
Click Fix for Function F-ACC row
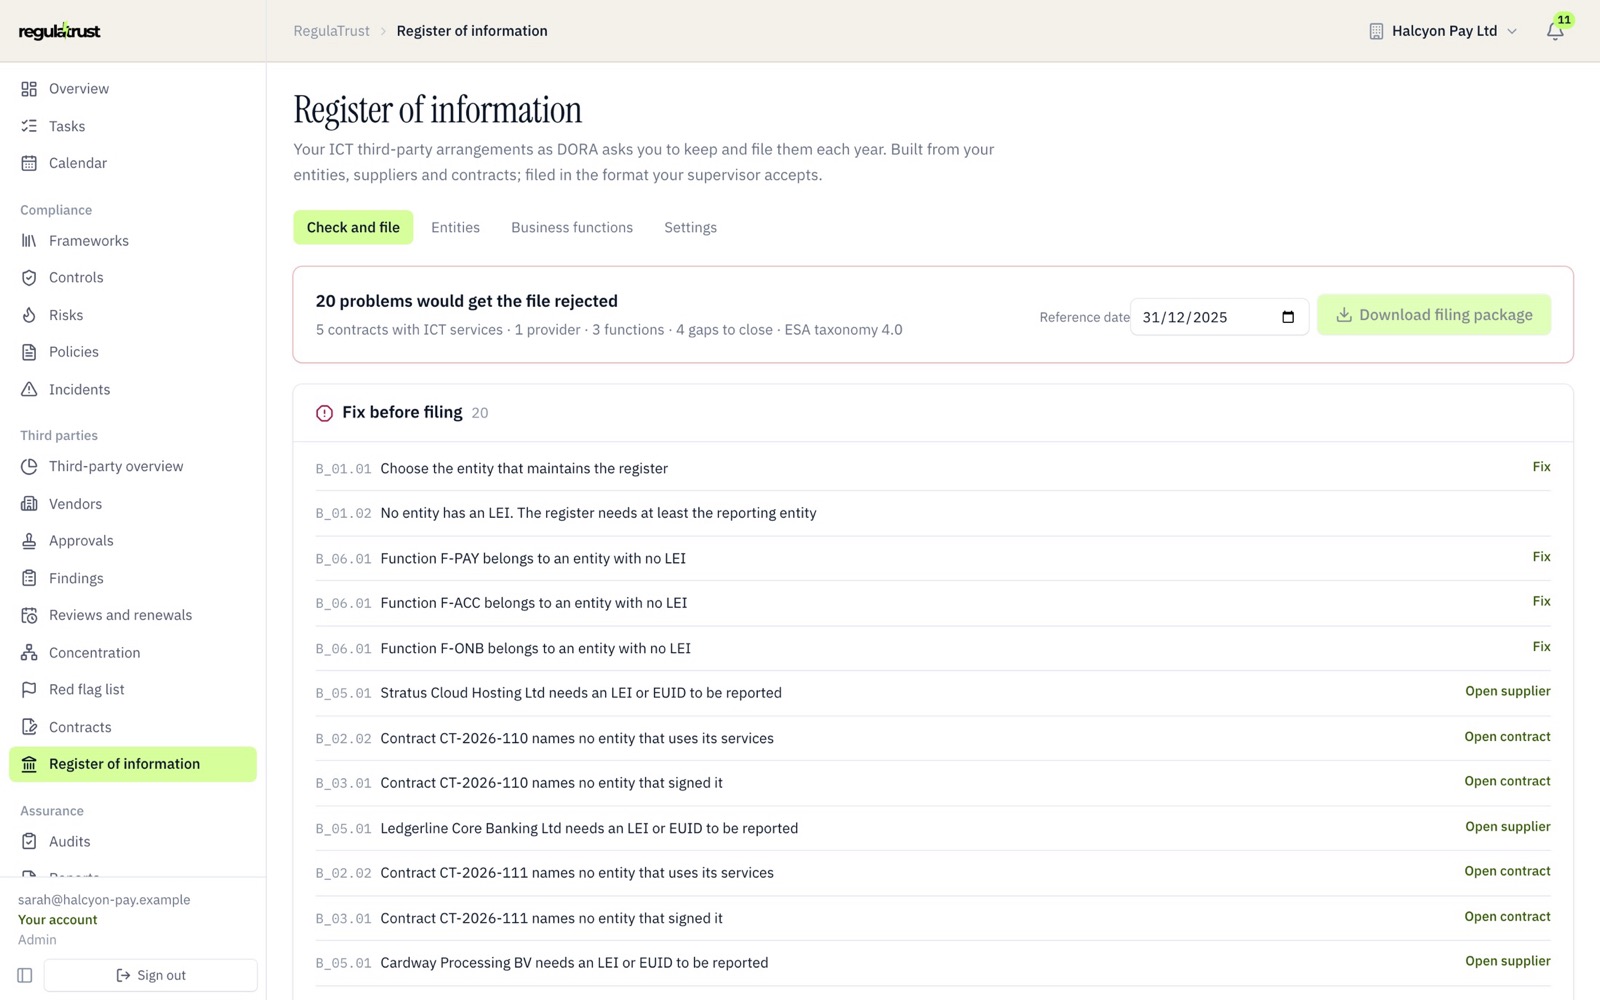[x=1541, y=601]
